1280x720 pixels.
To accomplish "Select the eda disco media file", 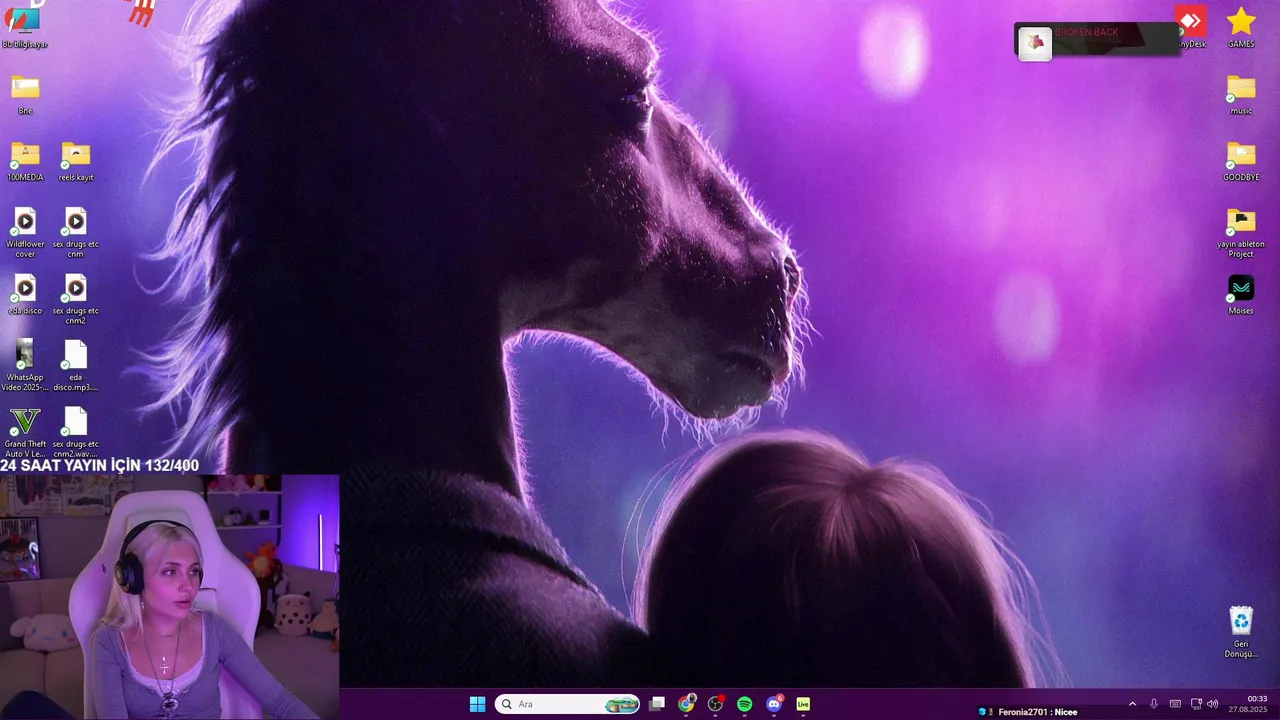I will point(25,295).
